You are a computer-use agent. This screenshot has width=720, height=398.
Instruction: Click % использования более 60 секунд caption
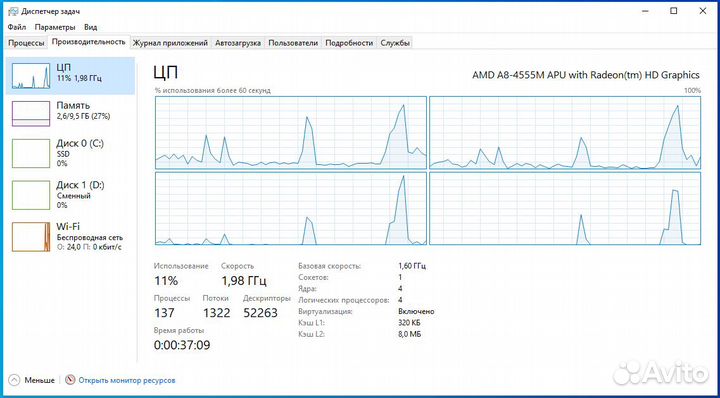pyautogui.click(x=213, y=90)
